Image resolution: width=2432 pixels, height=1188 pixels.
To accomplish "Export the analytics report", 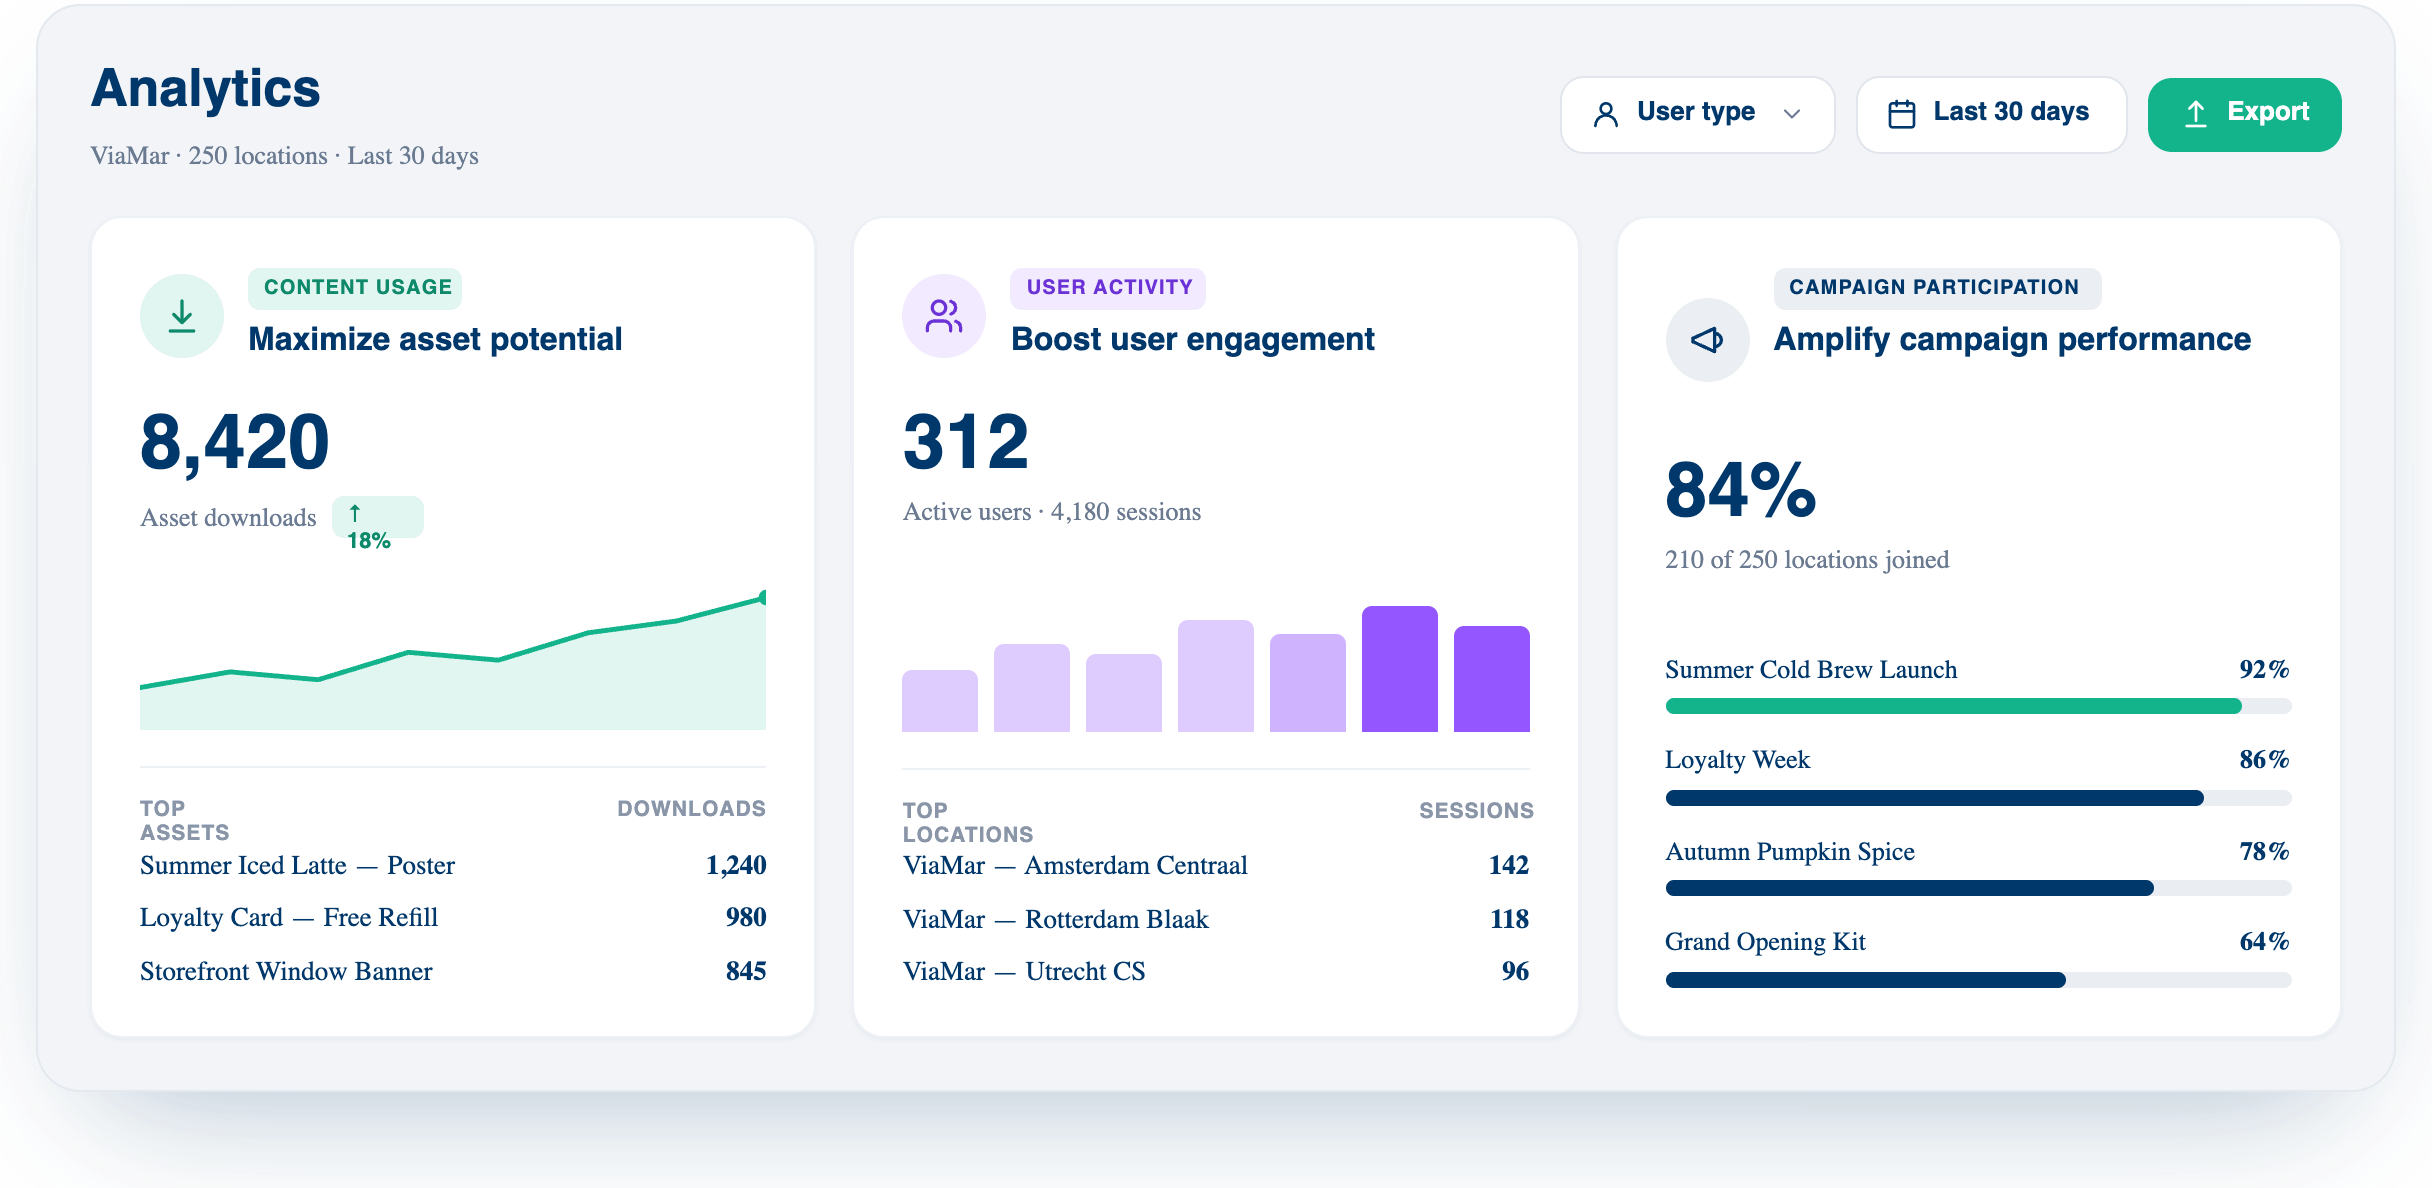I will tap(2244, 114).
